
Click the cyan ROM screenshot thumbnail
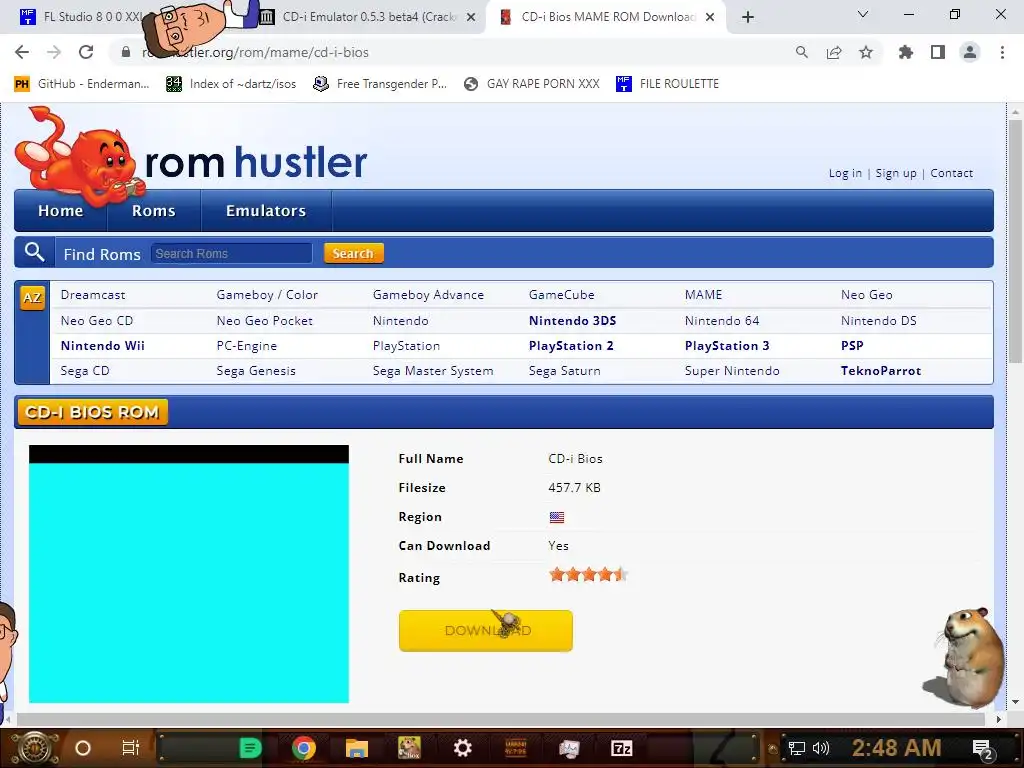click(189, 574)
